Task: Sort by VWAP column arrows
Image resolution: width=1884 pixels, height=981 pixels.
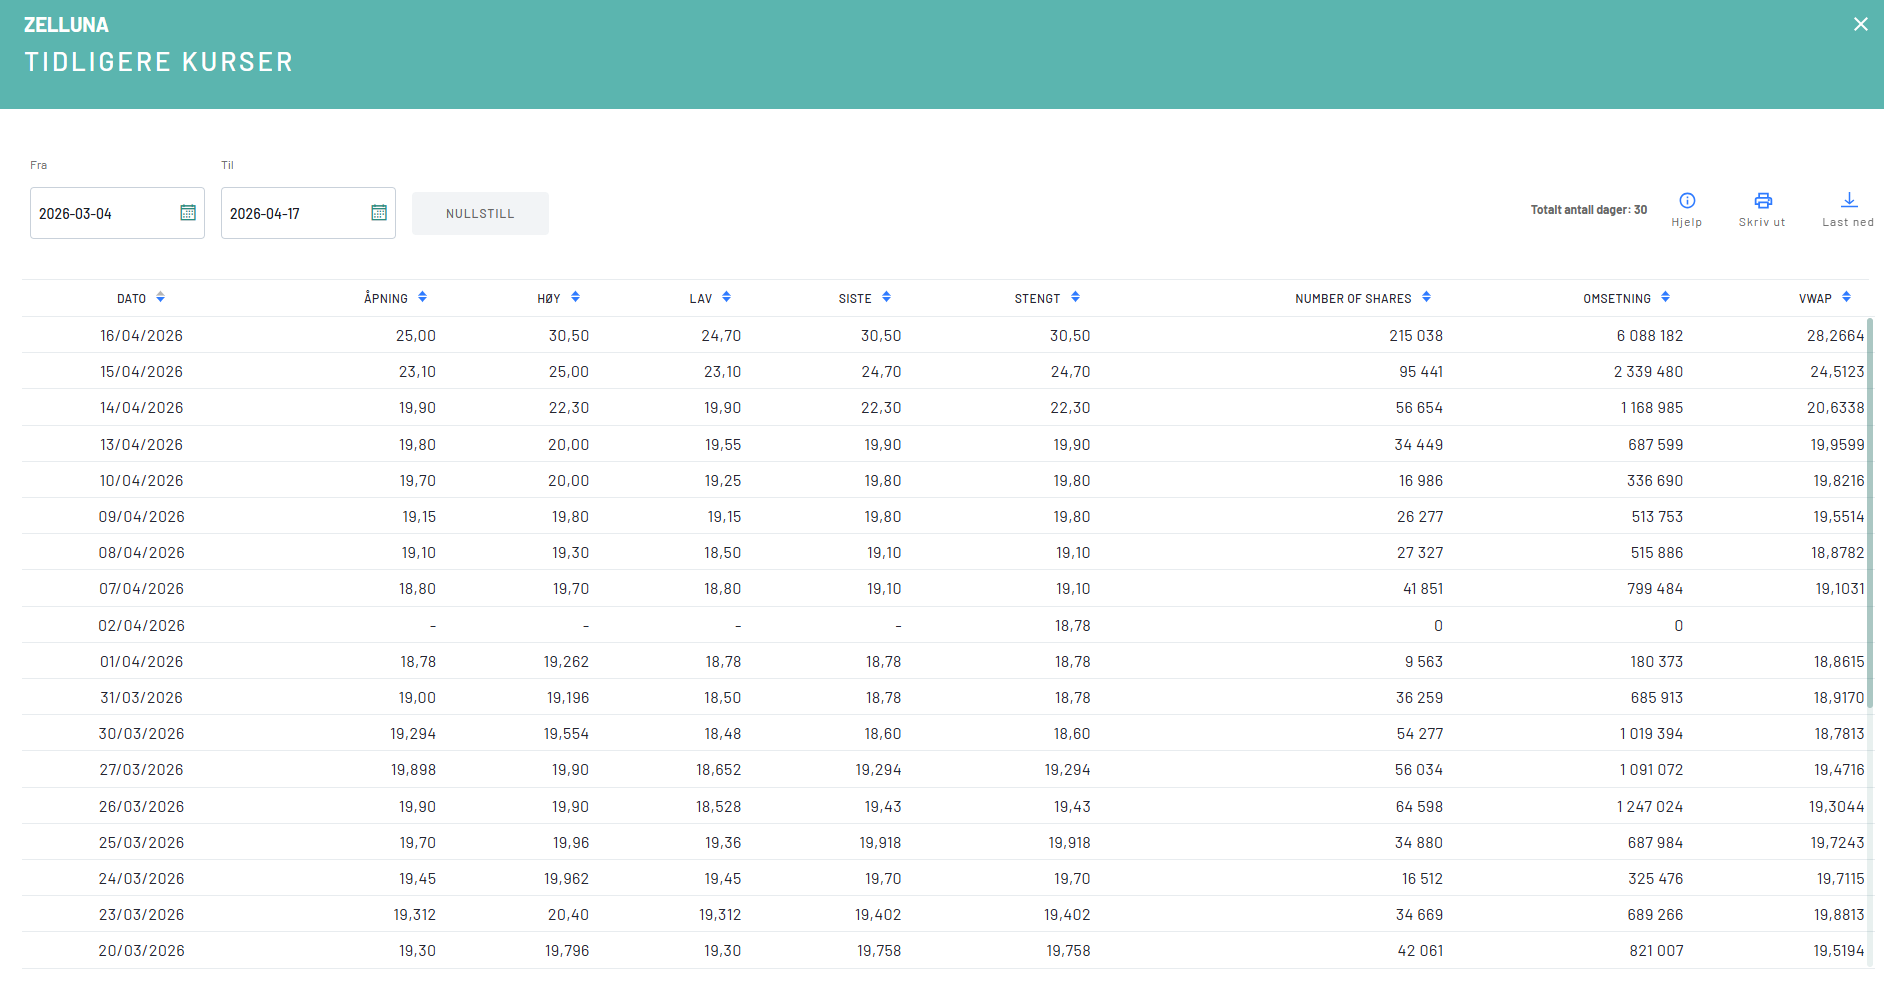Action: click(x=1847, y=298)
